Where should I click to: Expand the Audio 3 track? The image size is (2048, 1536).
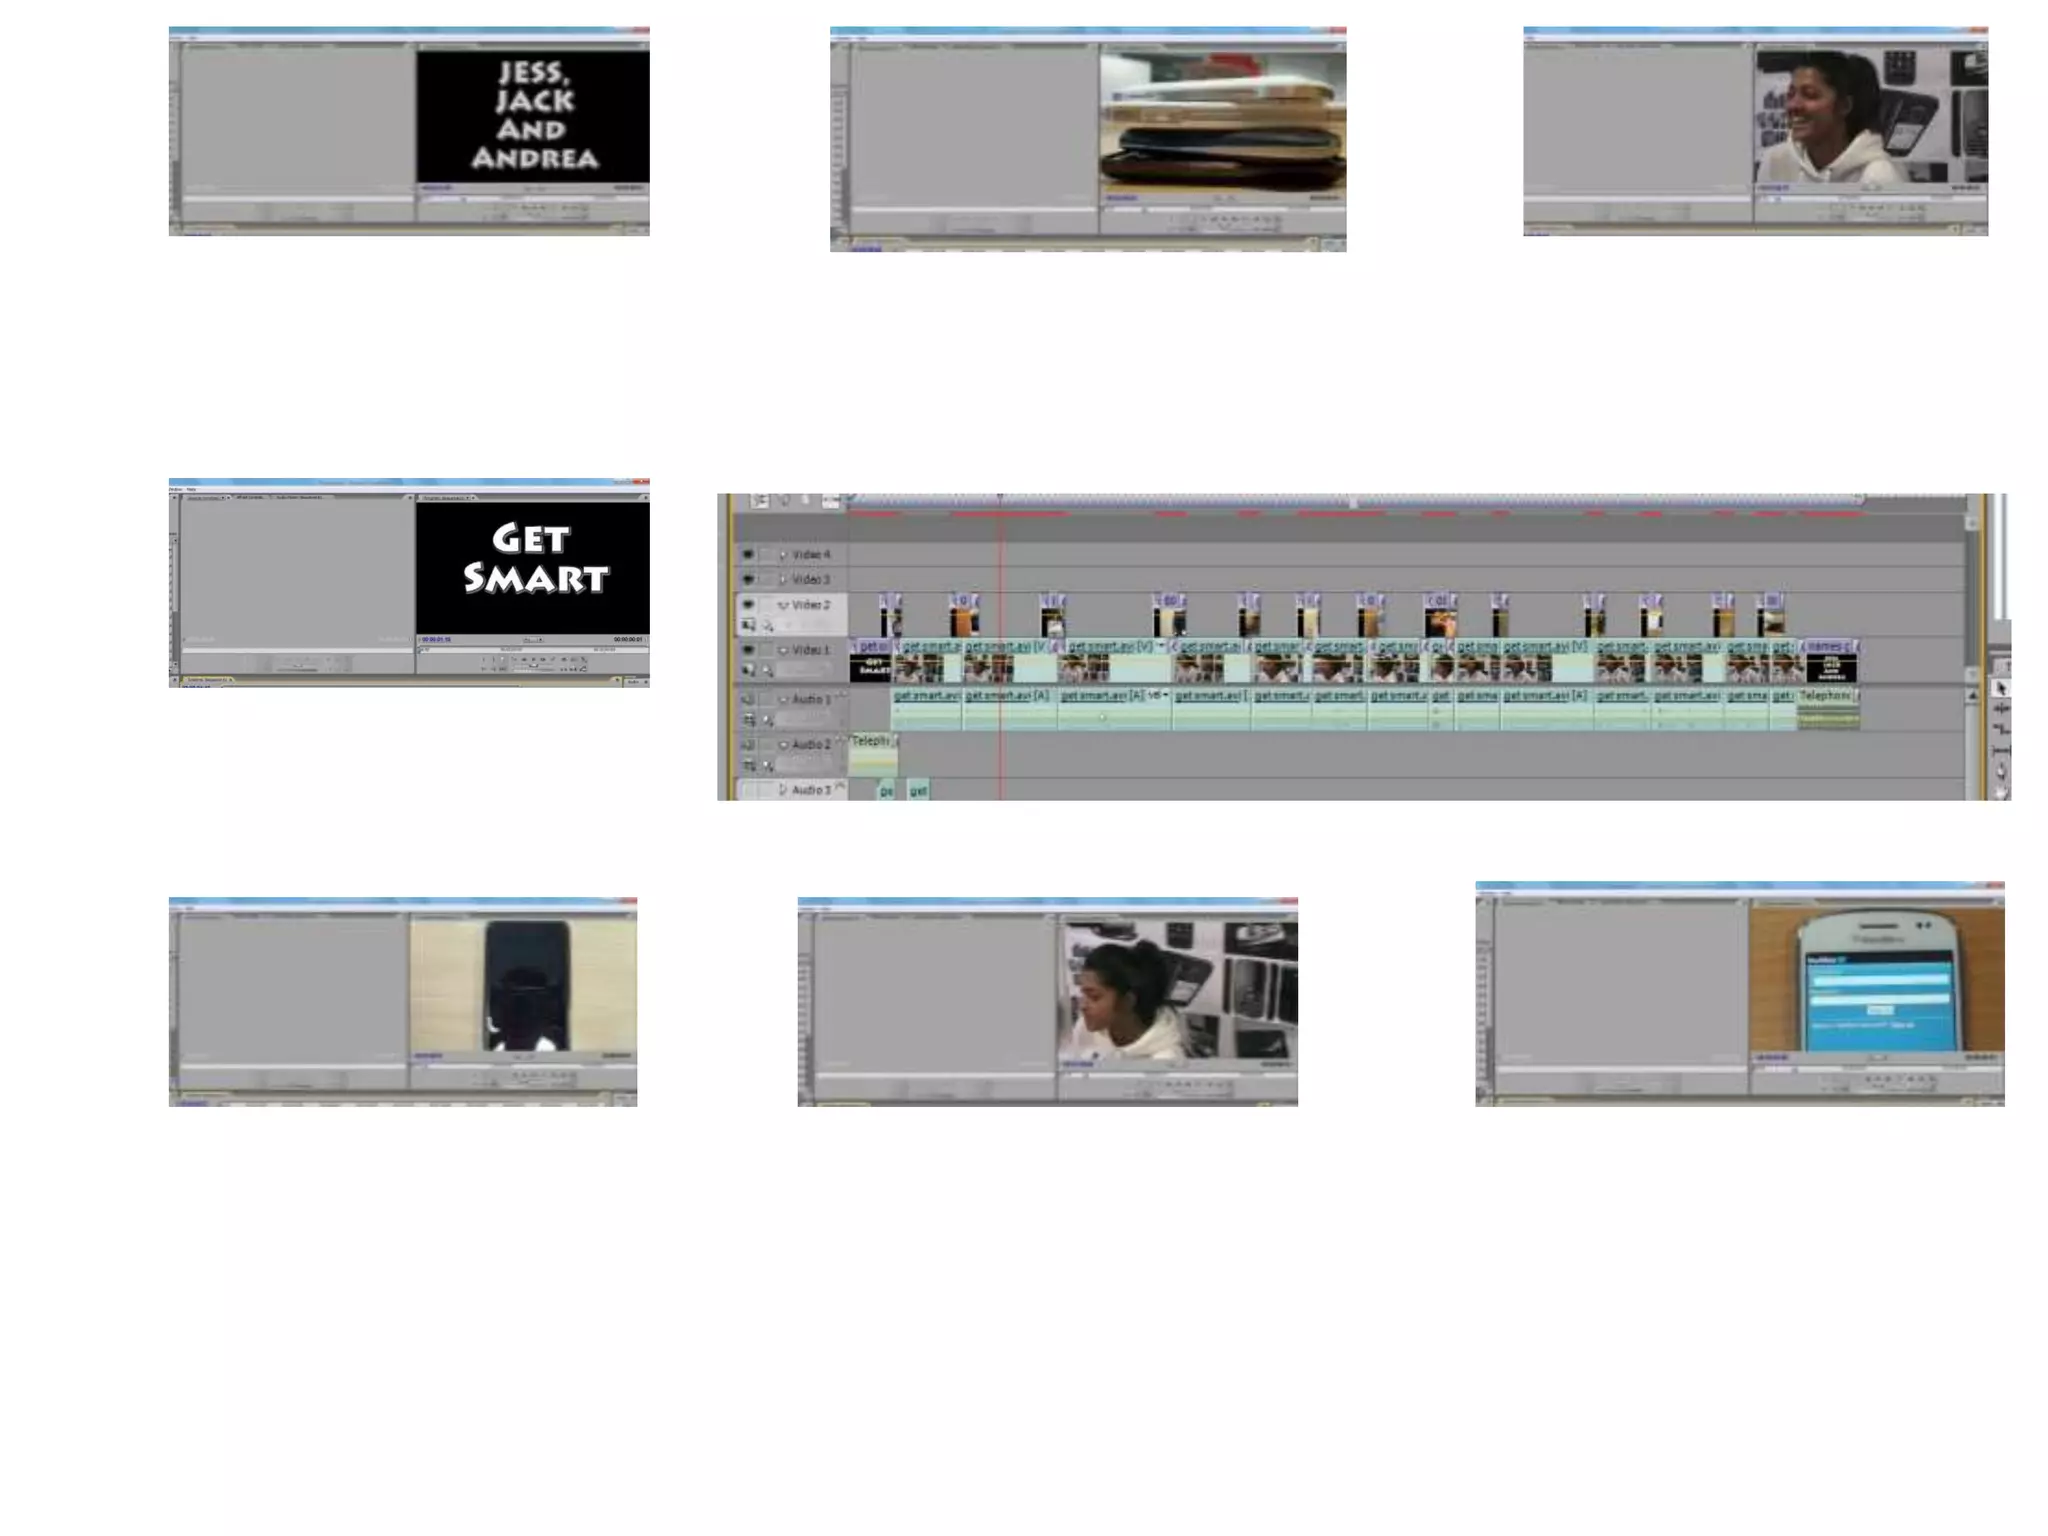pyautogui.click(x=783, y=790)
